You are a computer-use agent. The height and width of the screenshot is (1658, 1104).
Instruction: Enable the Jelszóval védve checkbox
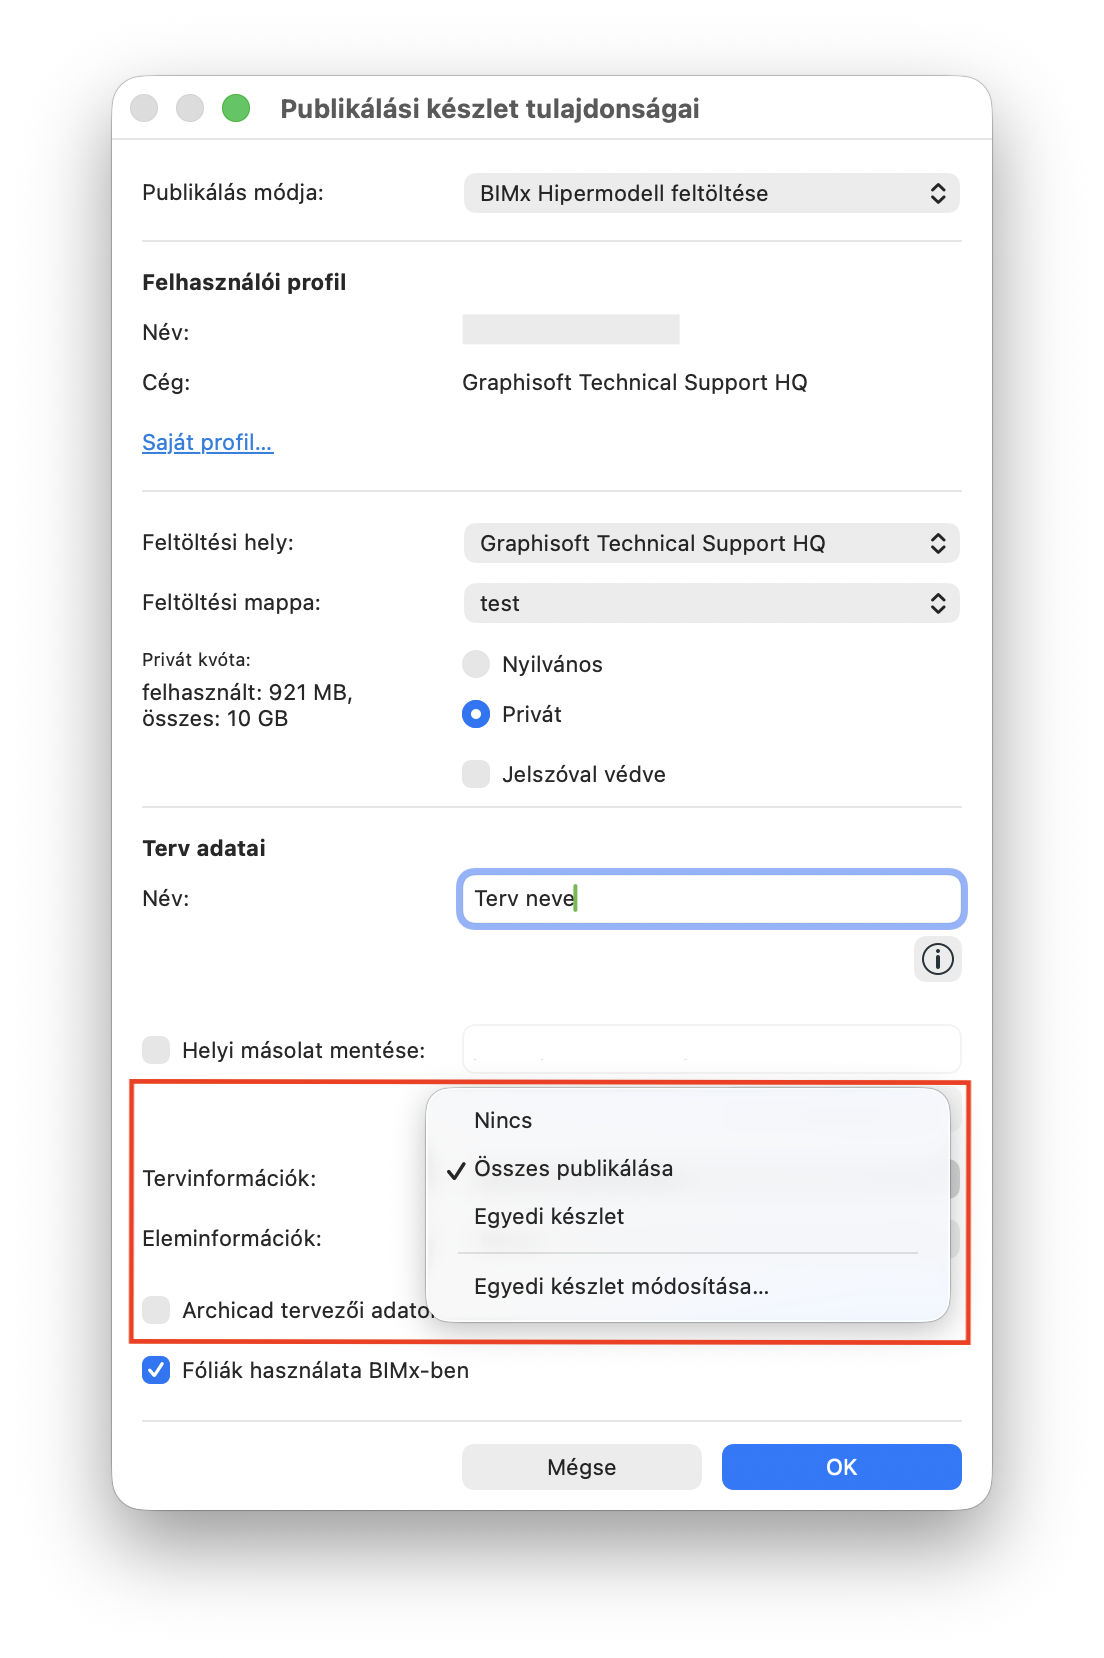coord(476,774)
